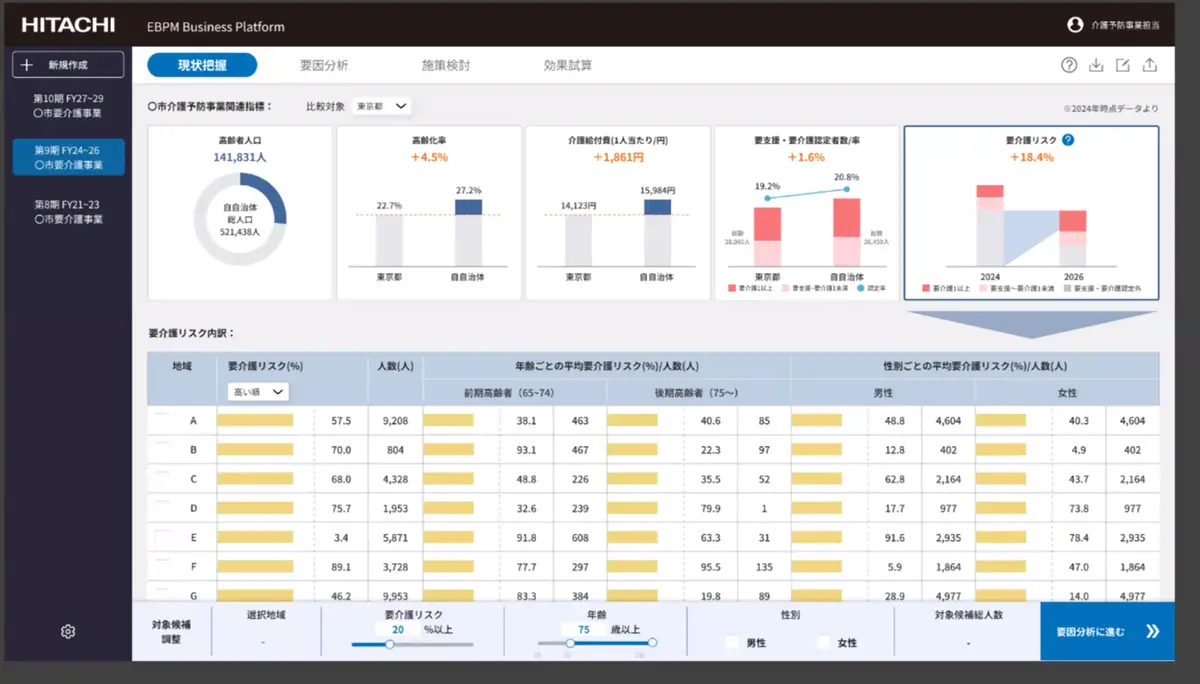Screen dimensions: 1200x684
Task: Click the 要介護リスク slider handle
Action: (389, 644)
